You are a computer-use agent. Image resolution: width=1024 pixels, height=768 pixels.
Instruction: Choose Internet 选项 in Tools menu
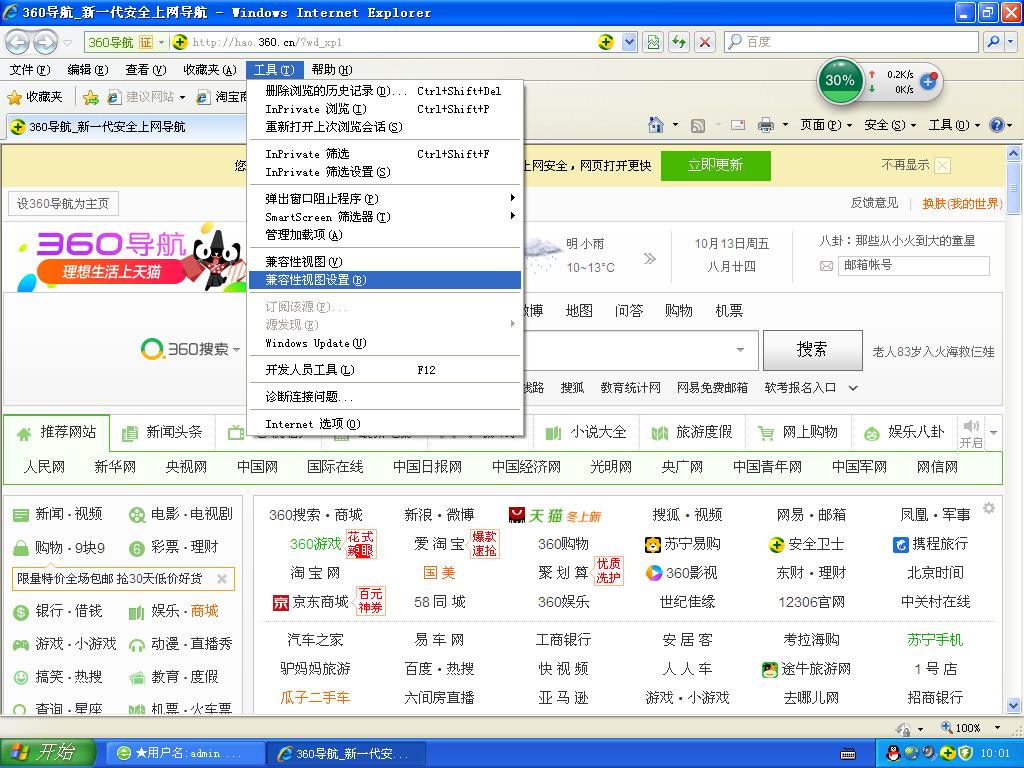pyautogui.click(x=312, y=424)
